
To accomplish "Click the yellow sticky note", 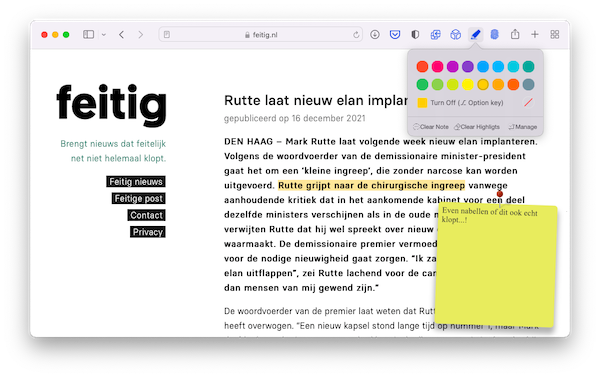I will pyautogui.click(x=496, y=267).
